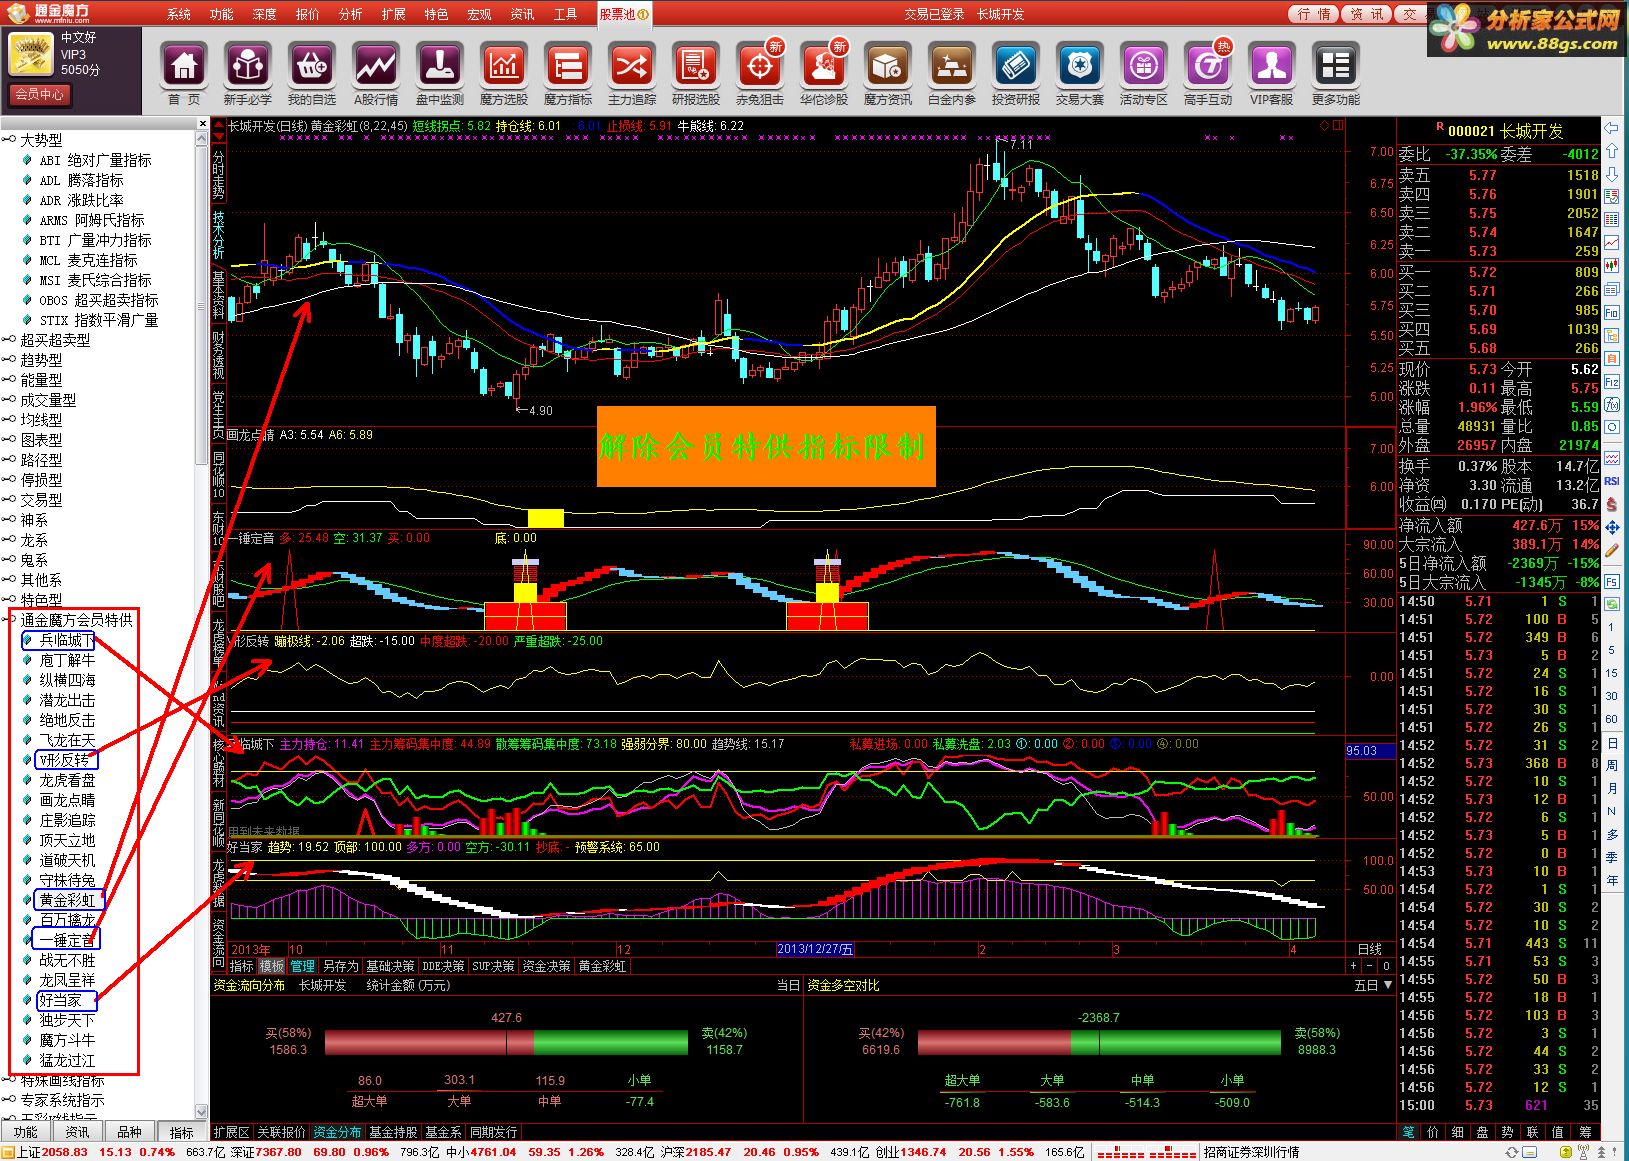Click the user avatar gold thumbnail

point(31,54)
